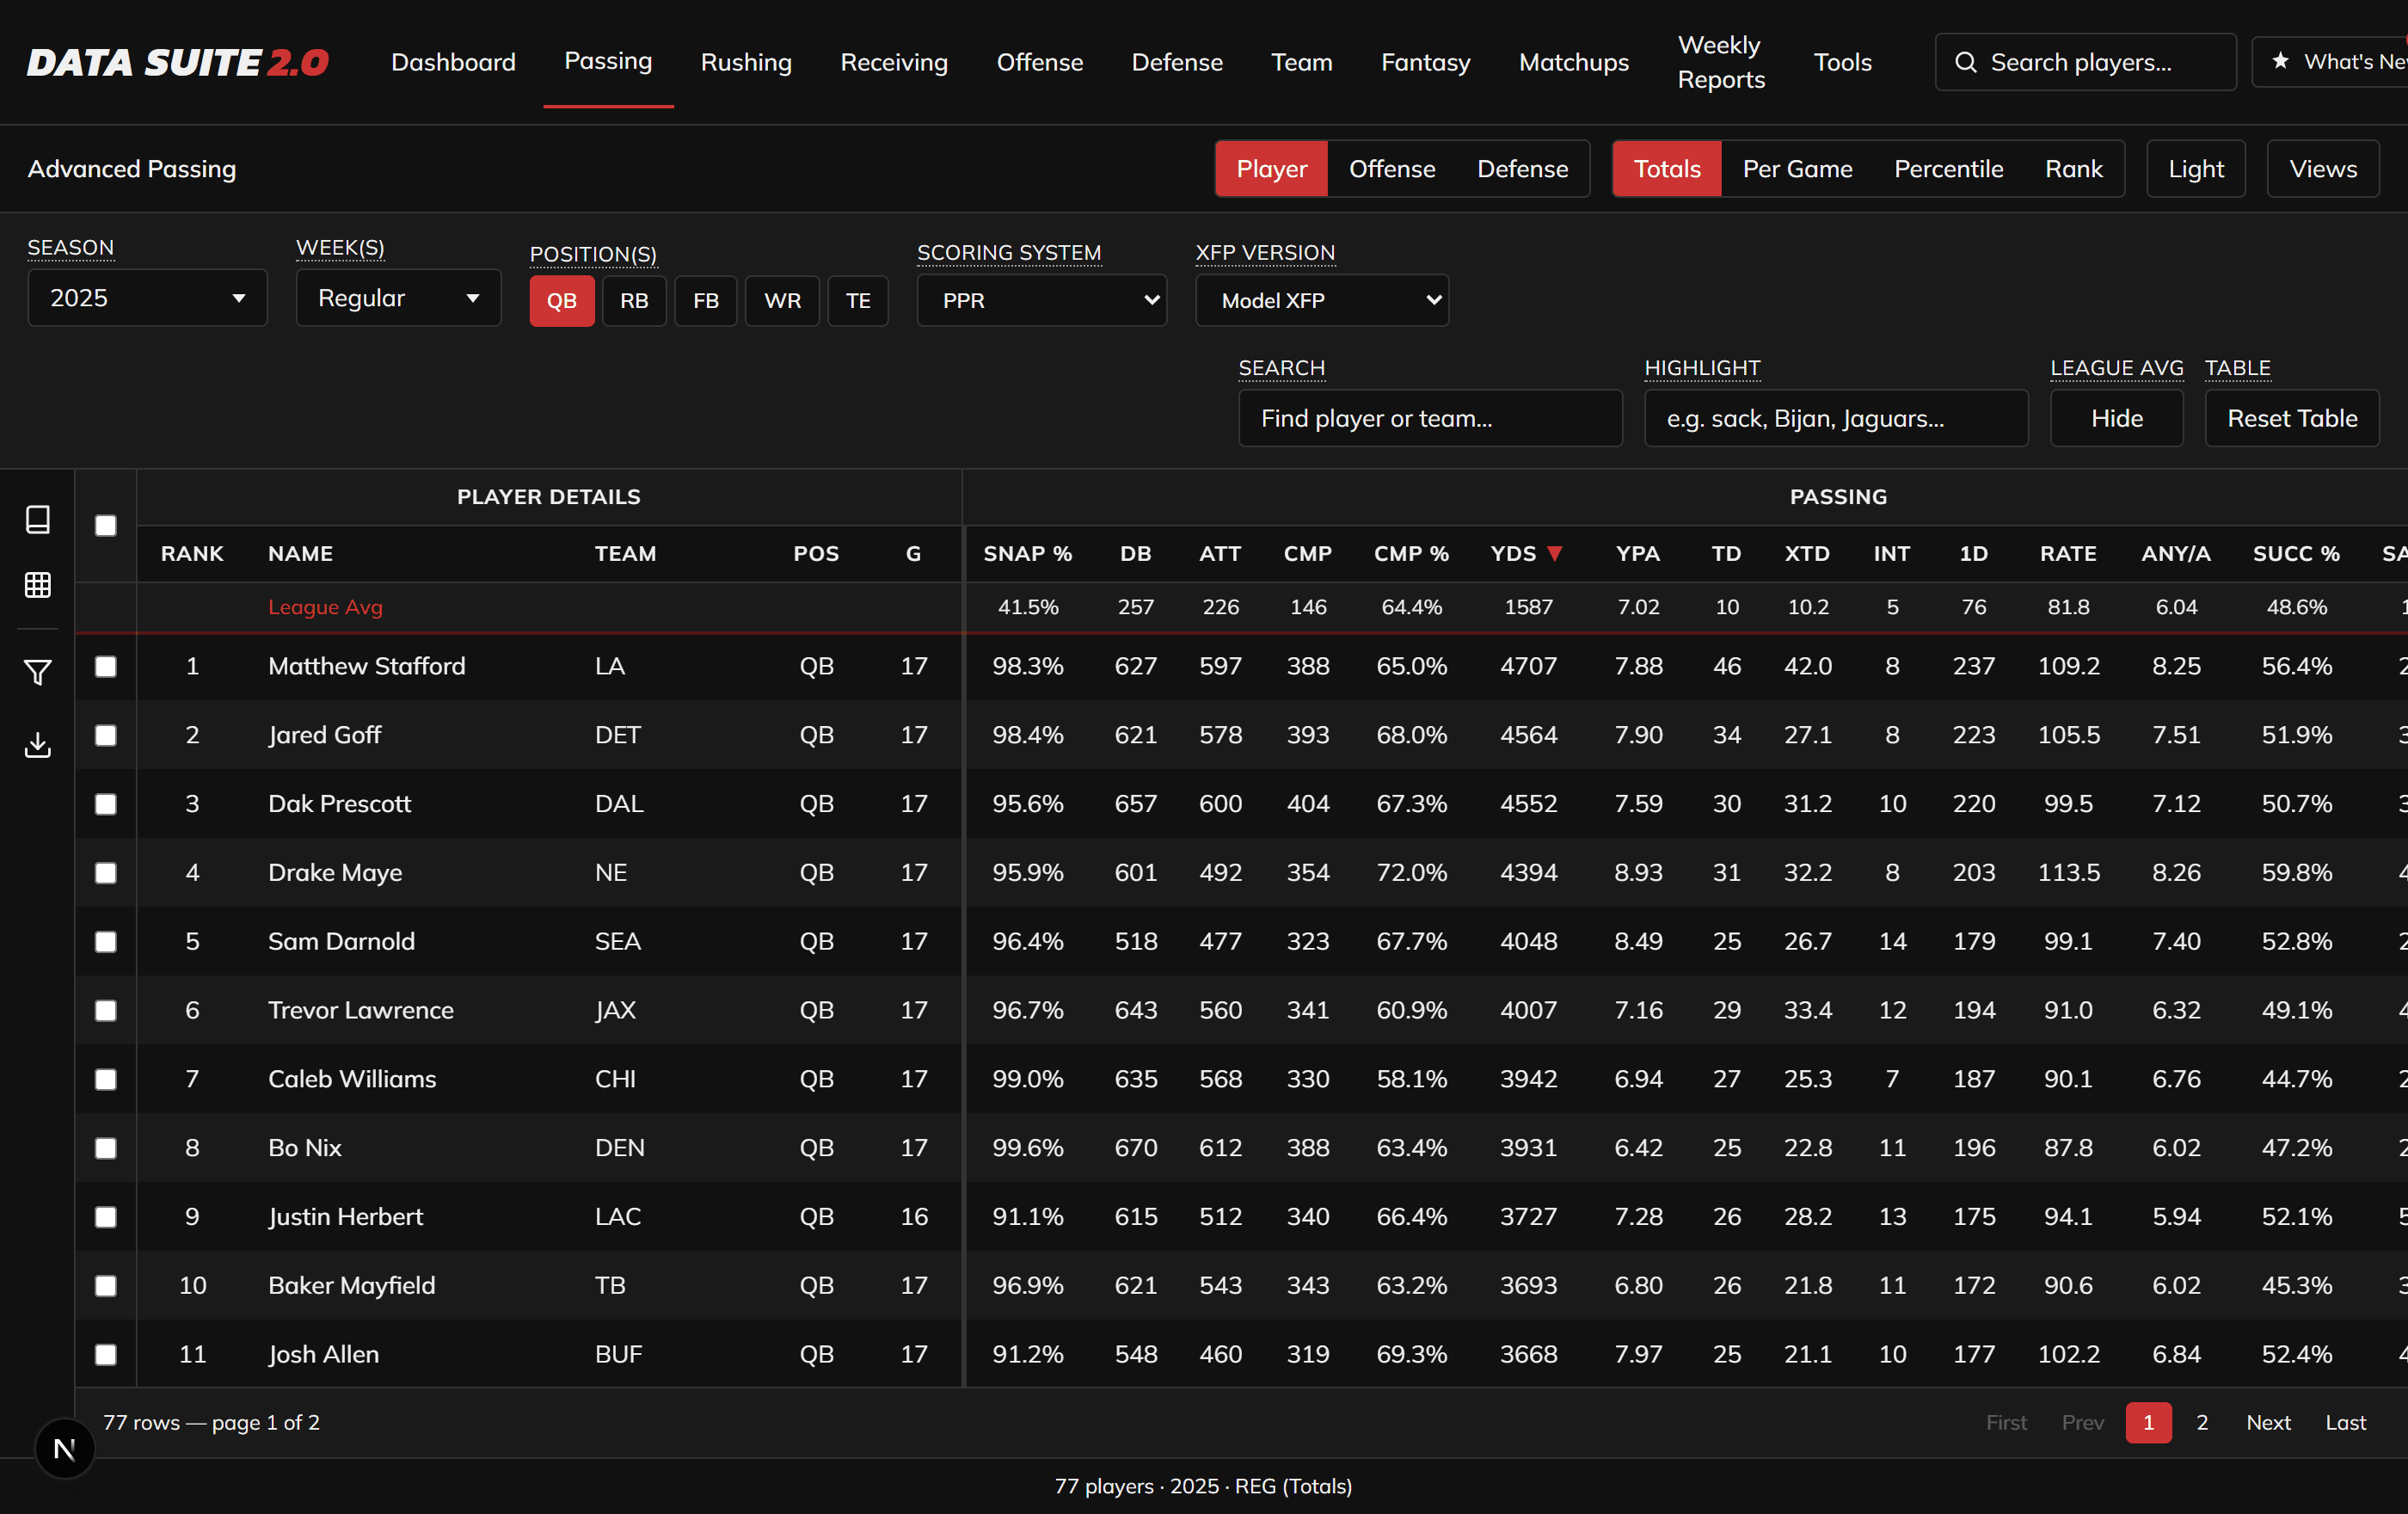2408x1514 pixels.
Task: Switch to Percentile stat mode
Action: (x=1948, y=168)
